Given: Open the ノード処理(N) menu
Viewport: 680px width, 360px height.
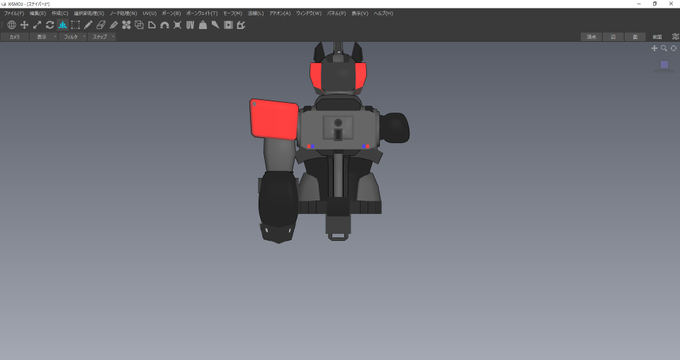Looking at the screenshot, I should pyautogui.click(x=123, y=13).
